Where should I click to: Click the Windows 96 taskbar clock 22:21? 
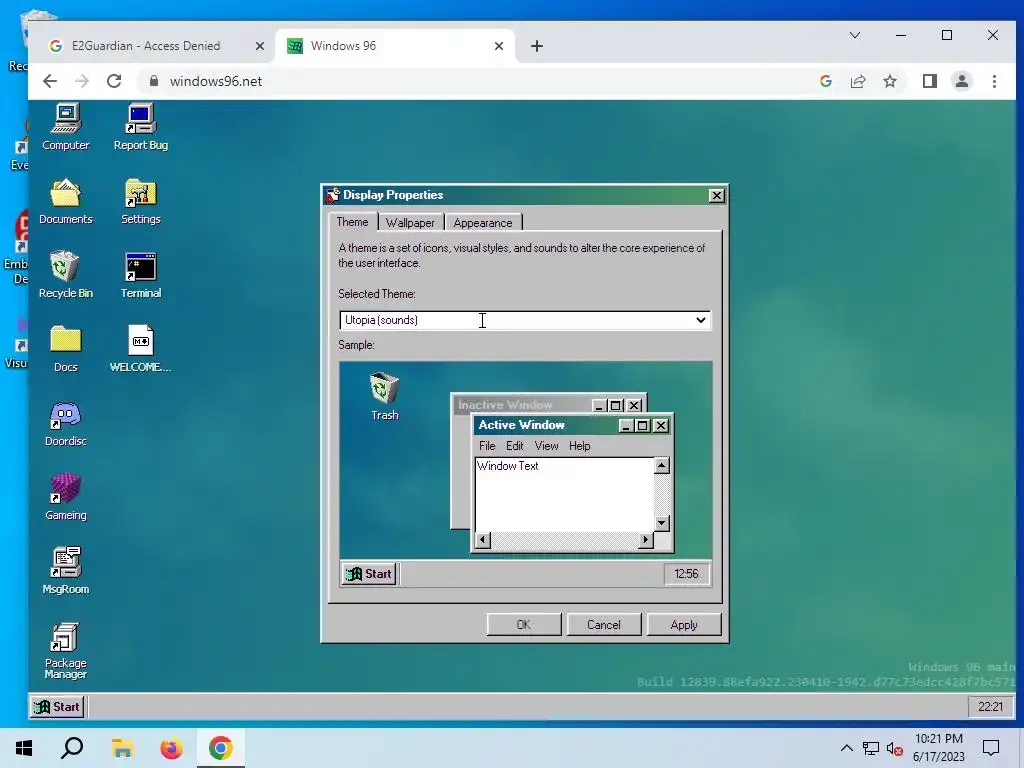(991, 707)
